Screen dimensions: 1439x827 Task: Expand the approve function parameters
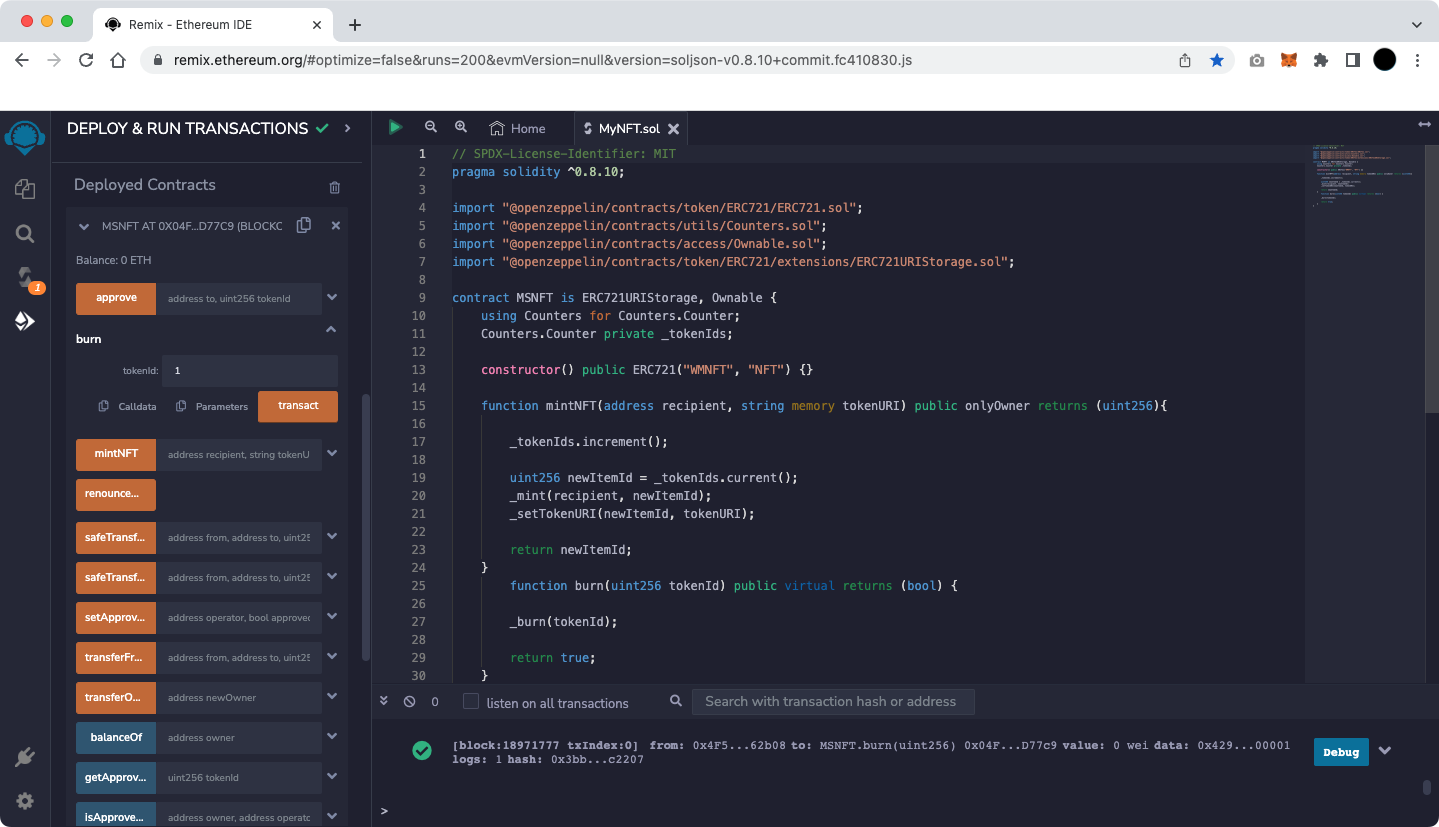coord(332,298)
